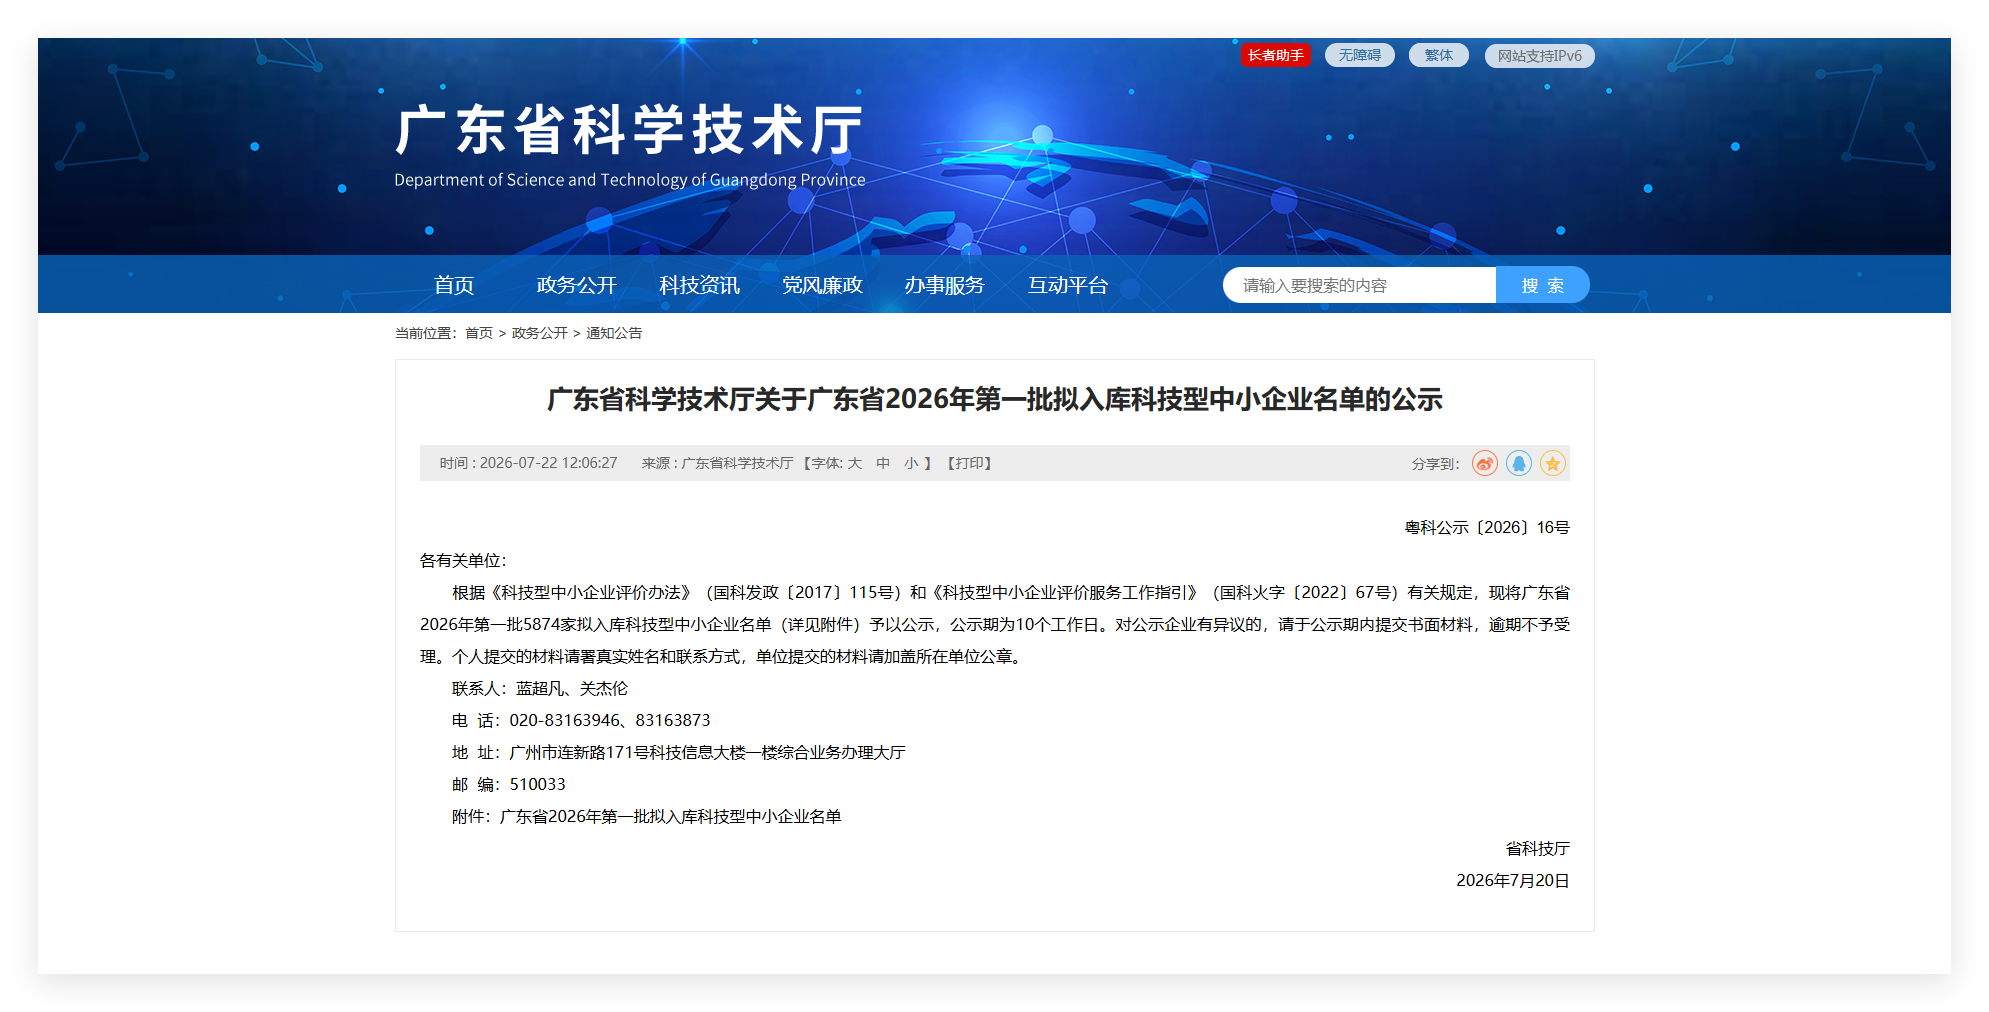Image resolution: width=1989 pixels, height=1012 pixels.
Task: Click the article headline about 拟入库科技型中小企业名单的公示
Action: click(995, 399)
